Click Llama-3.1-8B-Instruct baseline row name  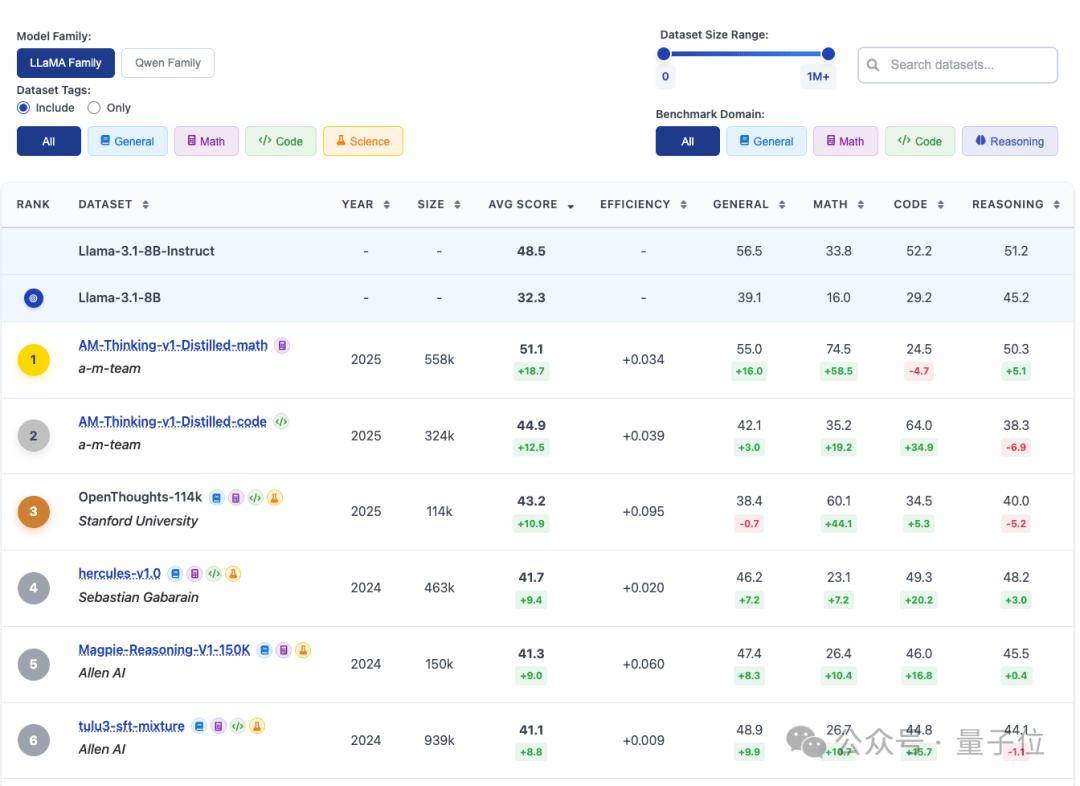[146, 251]
